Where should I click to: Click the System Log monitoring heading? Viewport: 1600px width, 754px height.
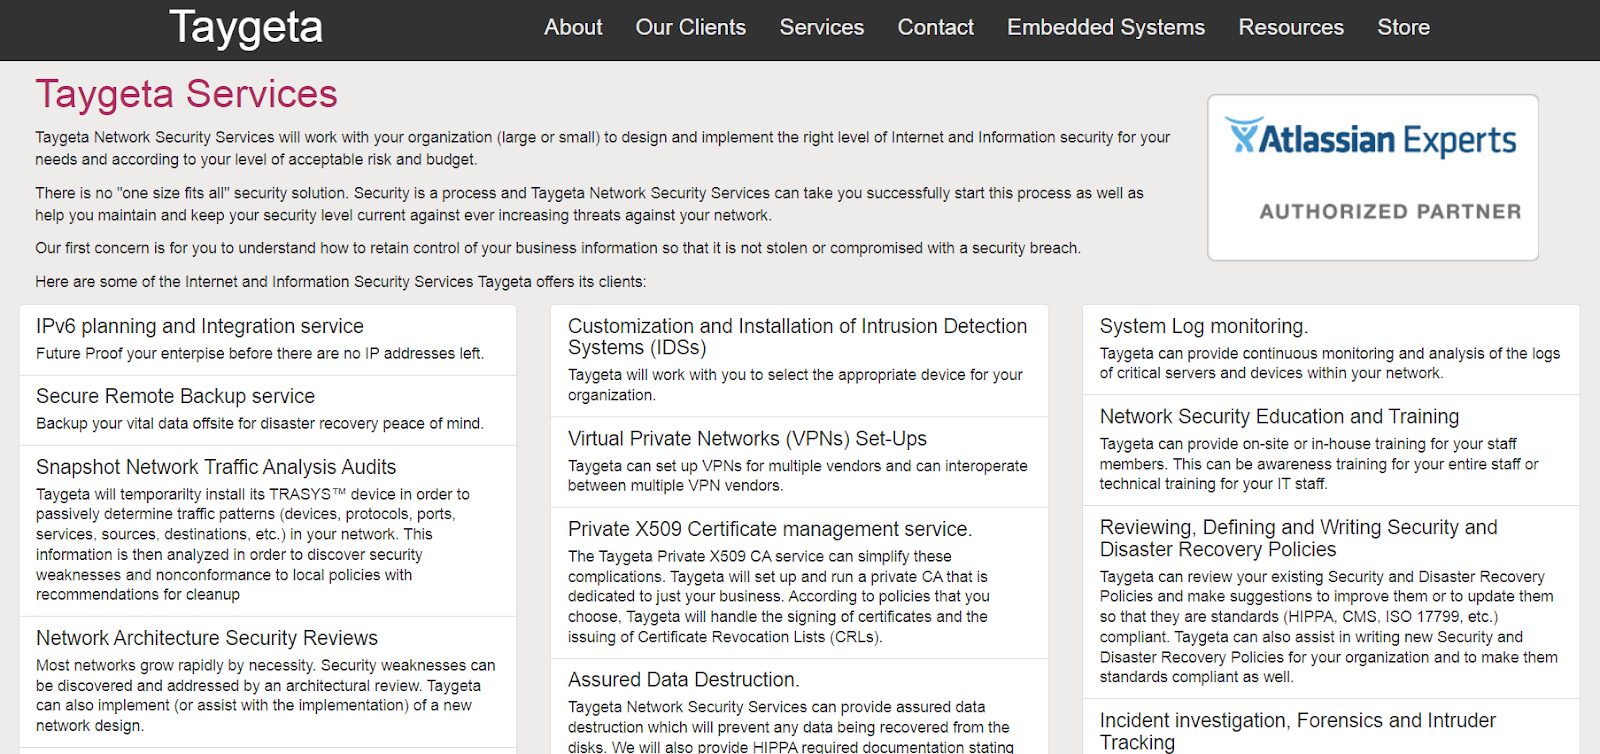(1204, 326)
